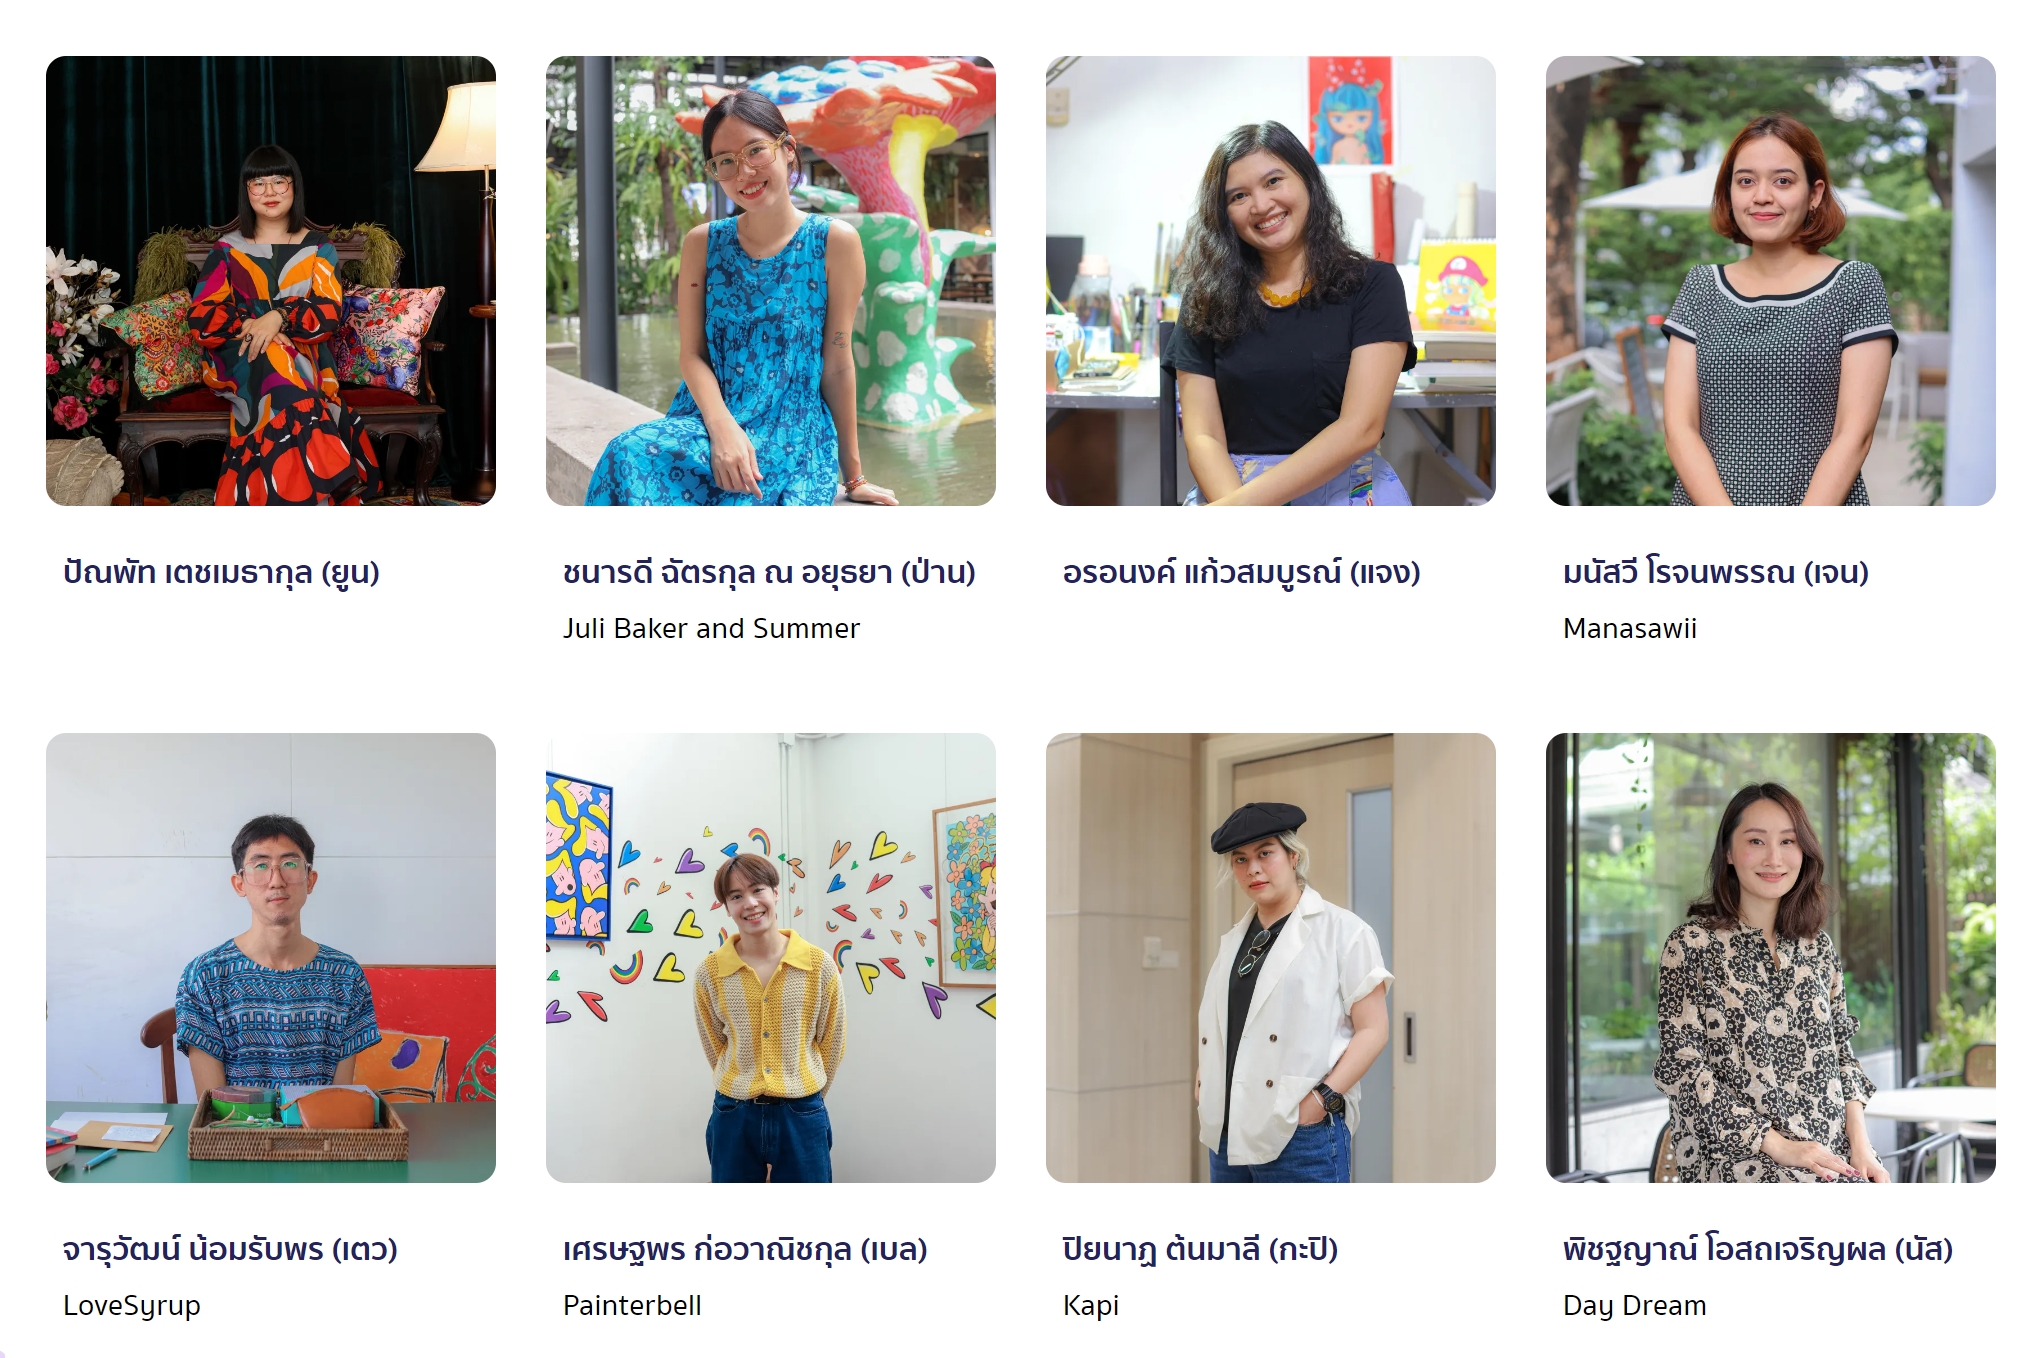
Task: Click name พิชฐญาณ์ โอสถเจริญผล (นัส)
Action: click(x=1758, y=1250)
